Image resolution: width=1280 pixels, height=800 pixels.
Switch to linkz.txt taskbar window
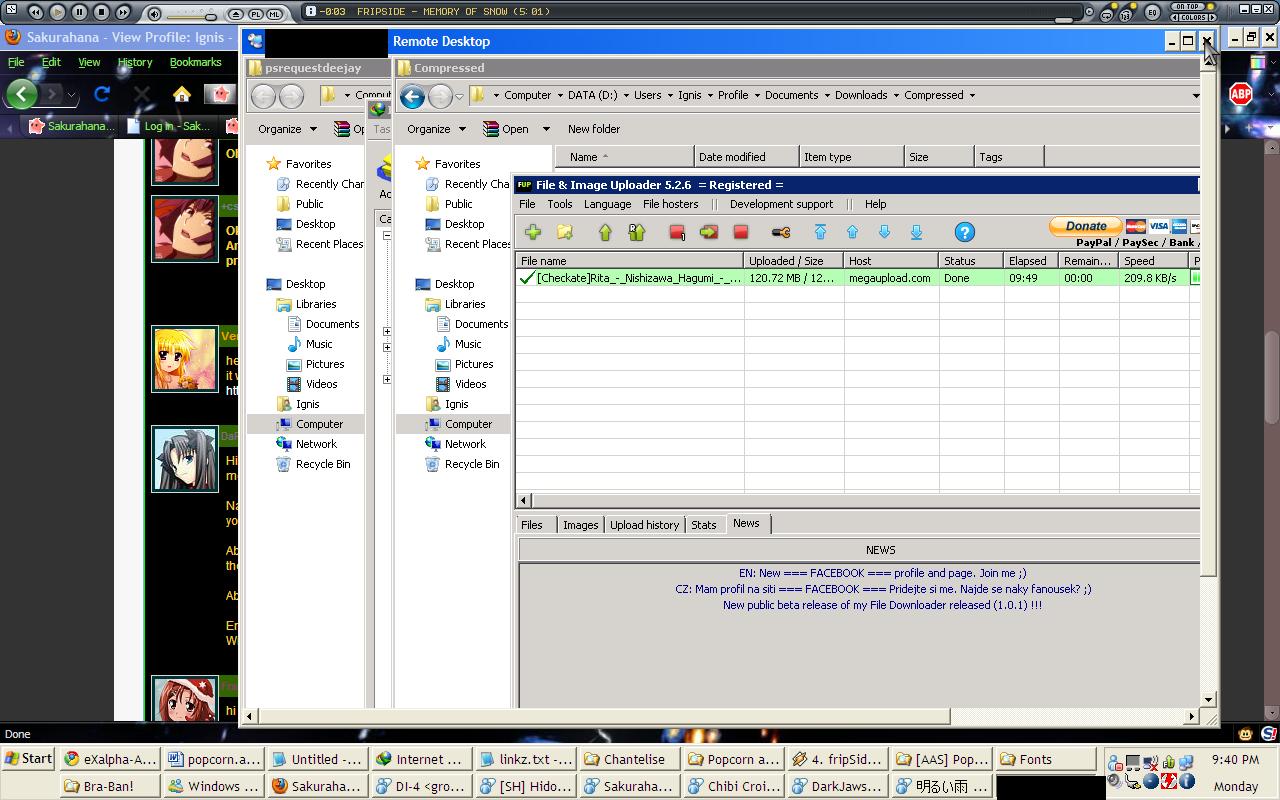click(527, 759)
